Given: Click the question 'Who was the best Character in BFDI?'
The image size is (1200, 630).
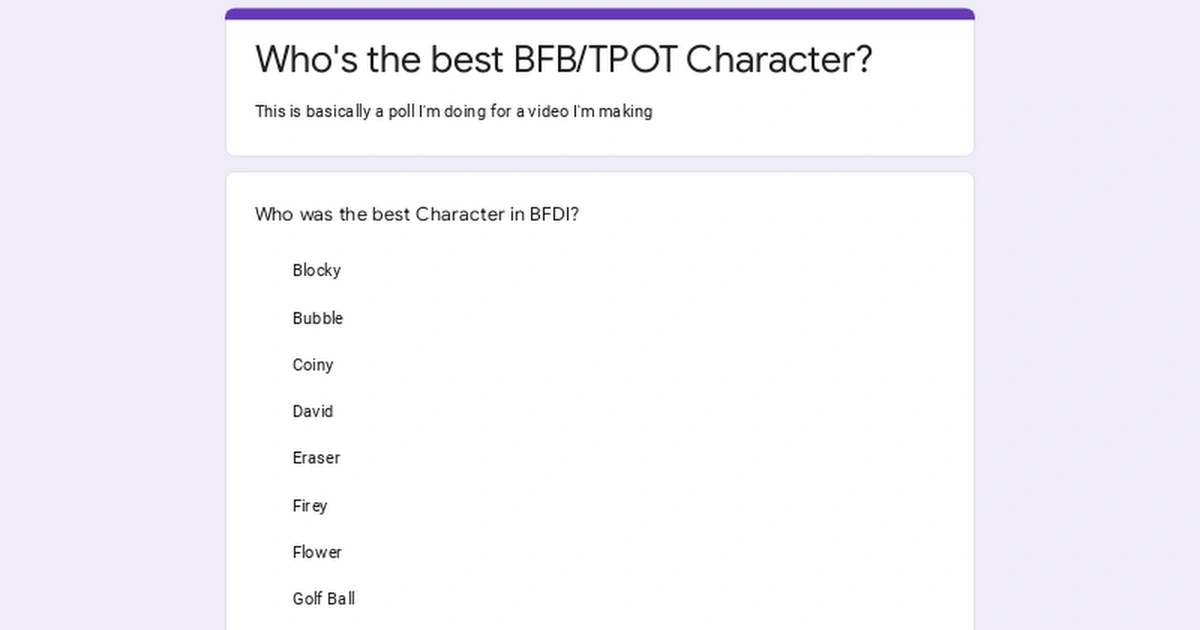Looking at the screenshot, I should click(417, 214).
